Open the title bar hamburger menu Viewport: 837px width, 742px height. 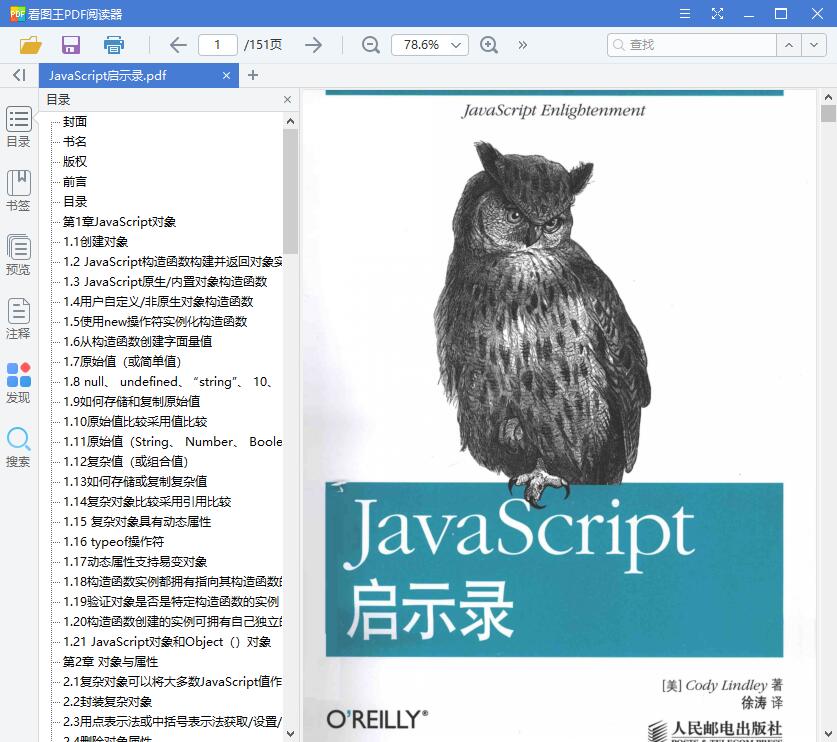pos(685,13)
